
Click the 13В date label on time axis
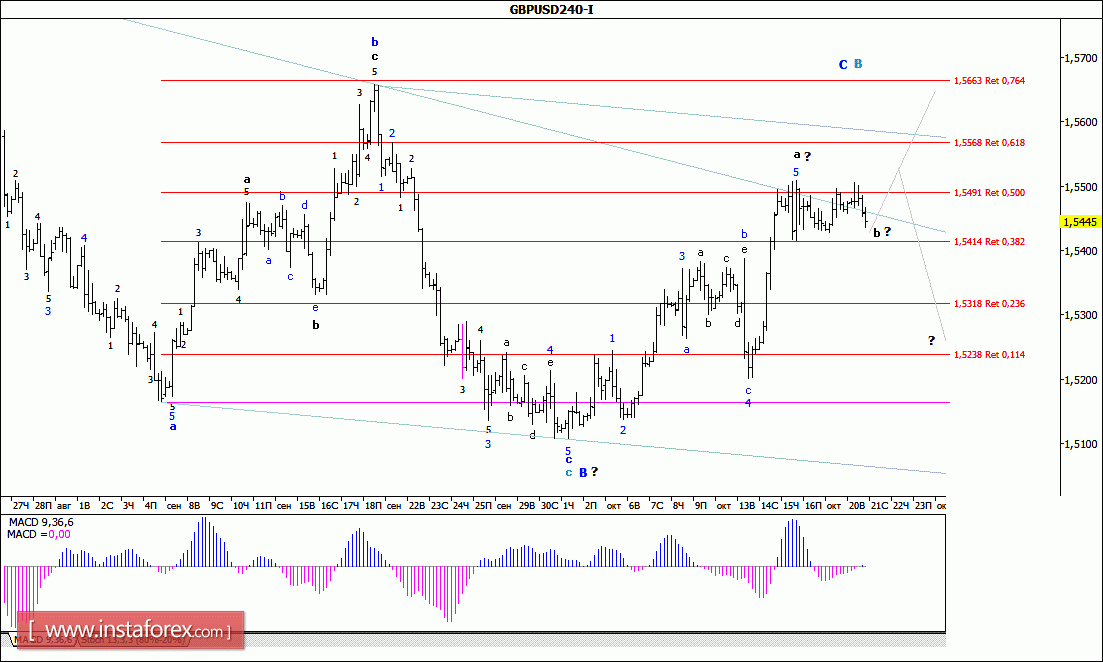pos(746,506)
